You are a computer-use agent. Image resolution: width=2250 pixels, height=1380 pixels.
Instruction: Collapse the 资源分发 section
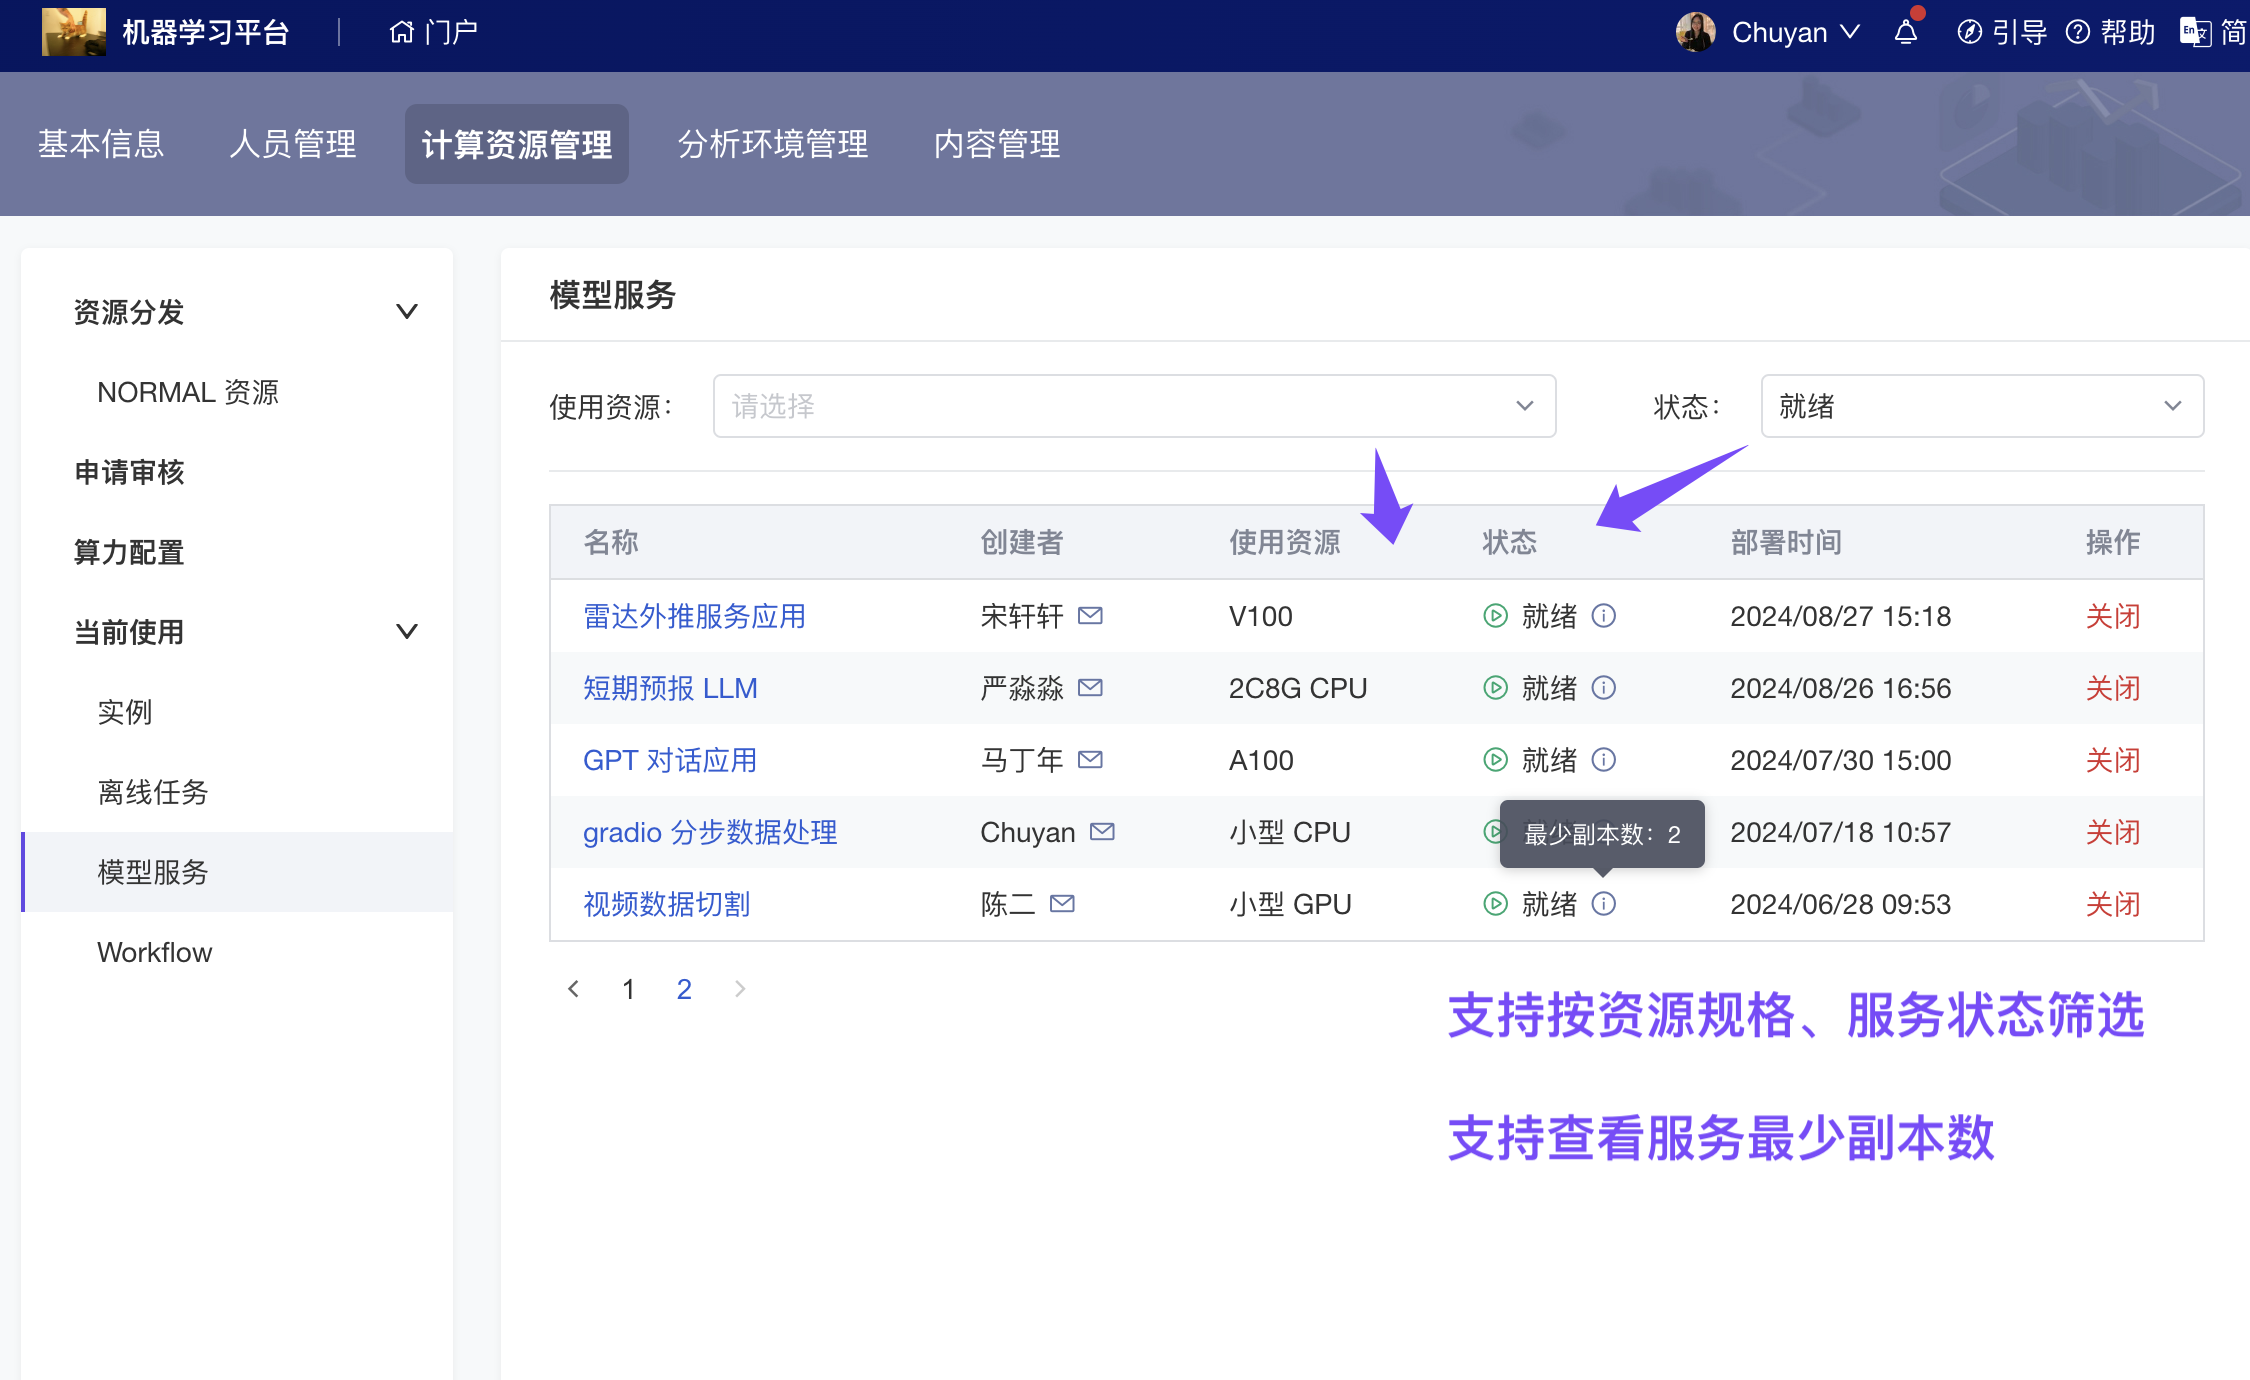tap(407, 311)
